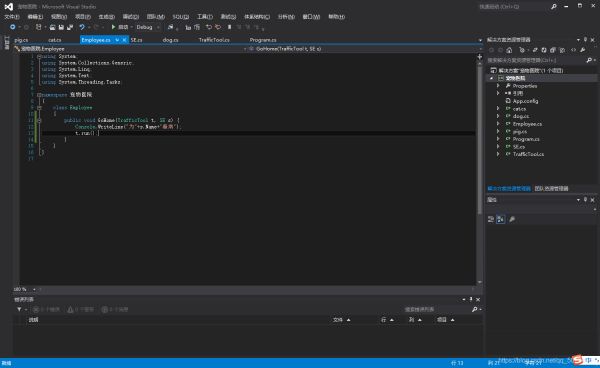Expand the TrafficTool.cs tree node
The width and height of the screenshot is (600, 368).
[498, 154]
